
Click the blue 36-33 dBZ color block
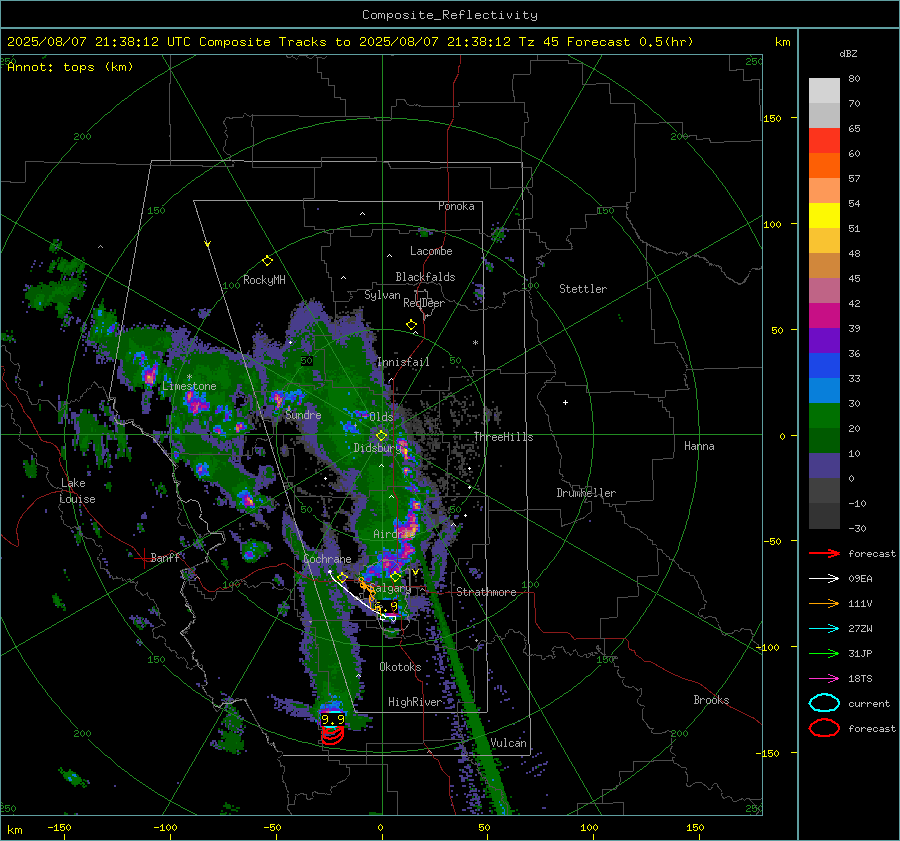pyautogui.click(x=824, y=366)
